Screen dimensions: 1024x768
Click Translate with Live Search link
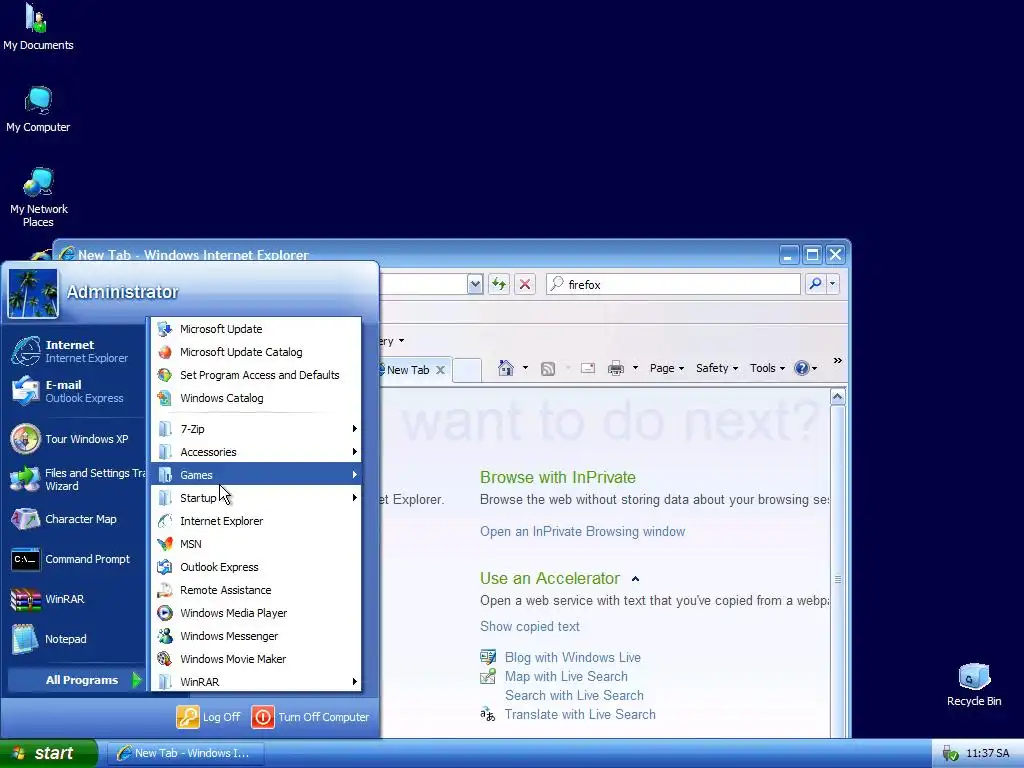coord(580,714)
